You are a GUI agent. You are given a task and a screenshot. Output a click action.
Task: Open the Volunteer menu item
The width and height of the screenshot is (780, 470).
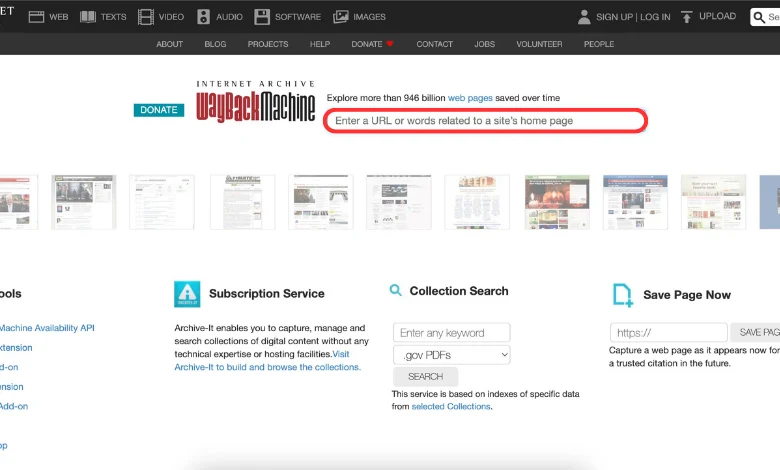pos(539,44)
